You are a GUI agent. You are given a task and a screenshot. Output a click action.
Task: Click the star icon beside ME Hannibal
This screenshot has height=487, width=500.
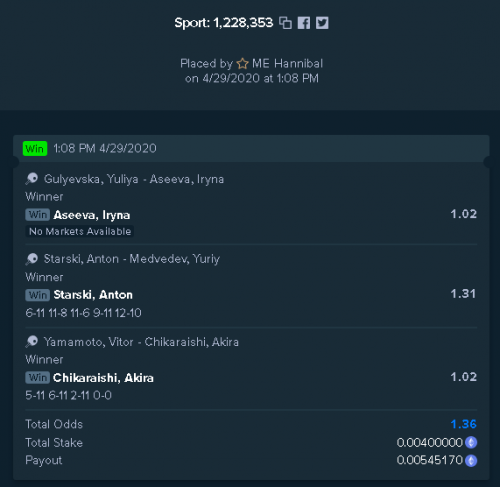[242, 63]
